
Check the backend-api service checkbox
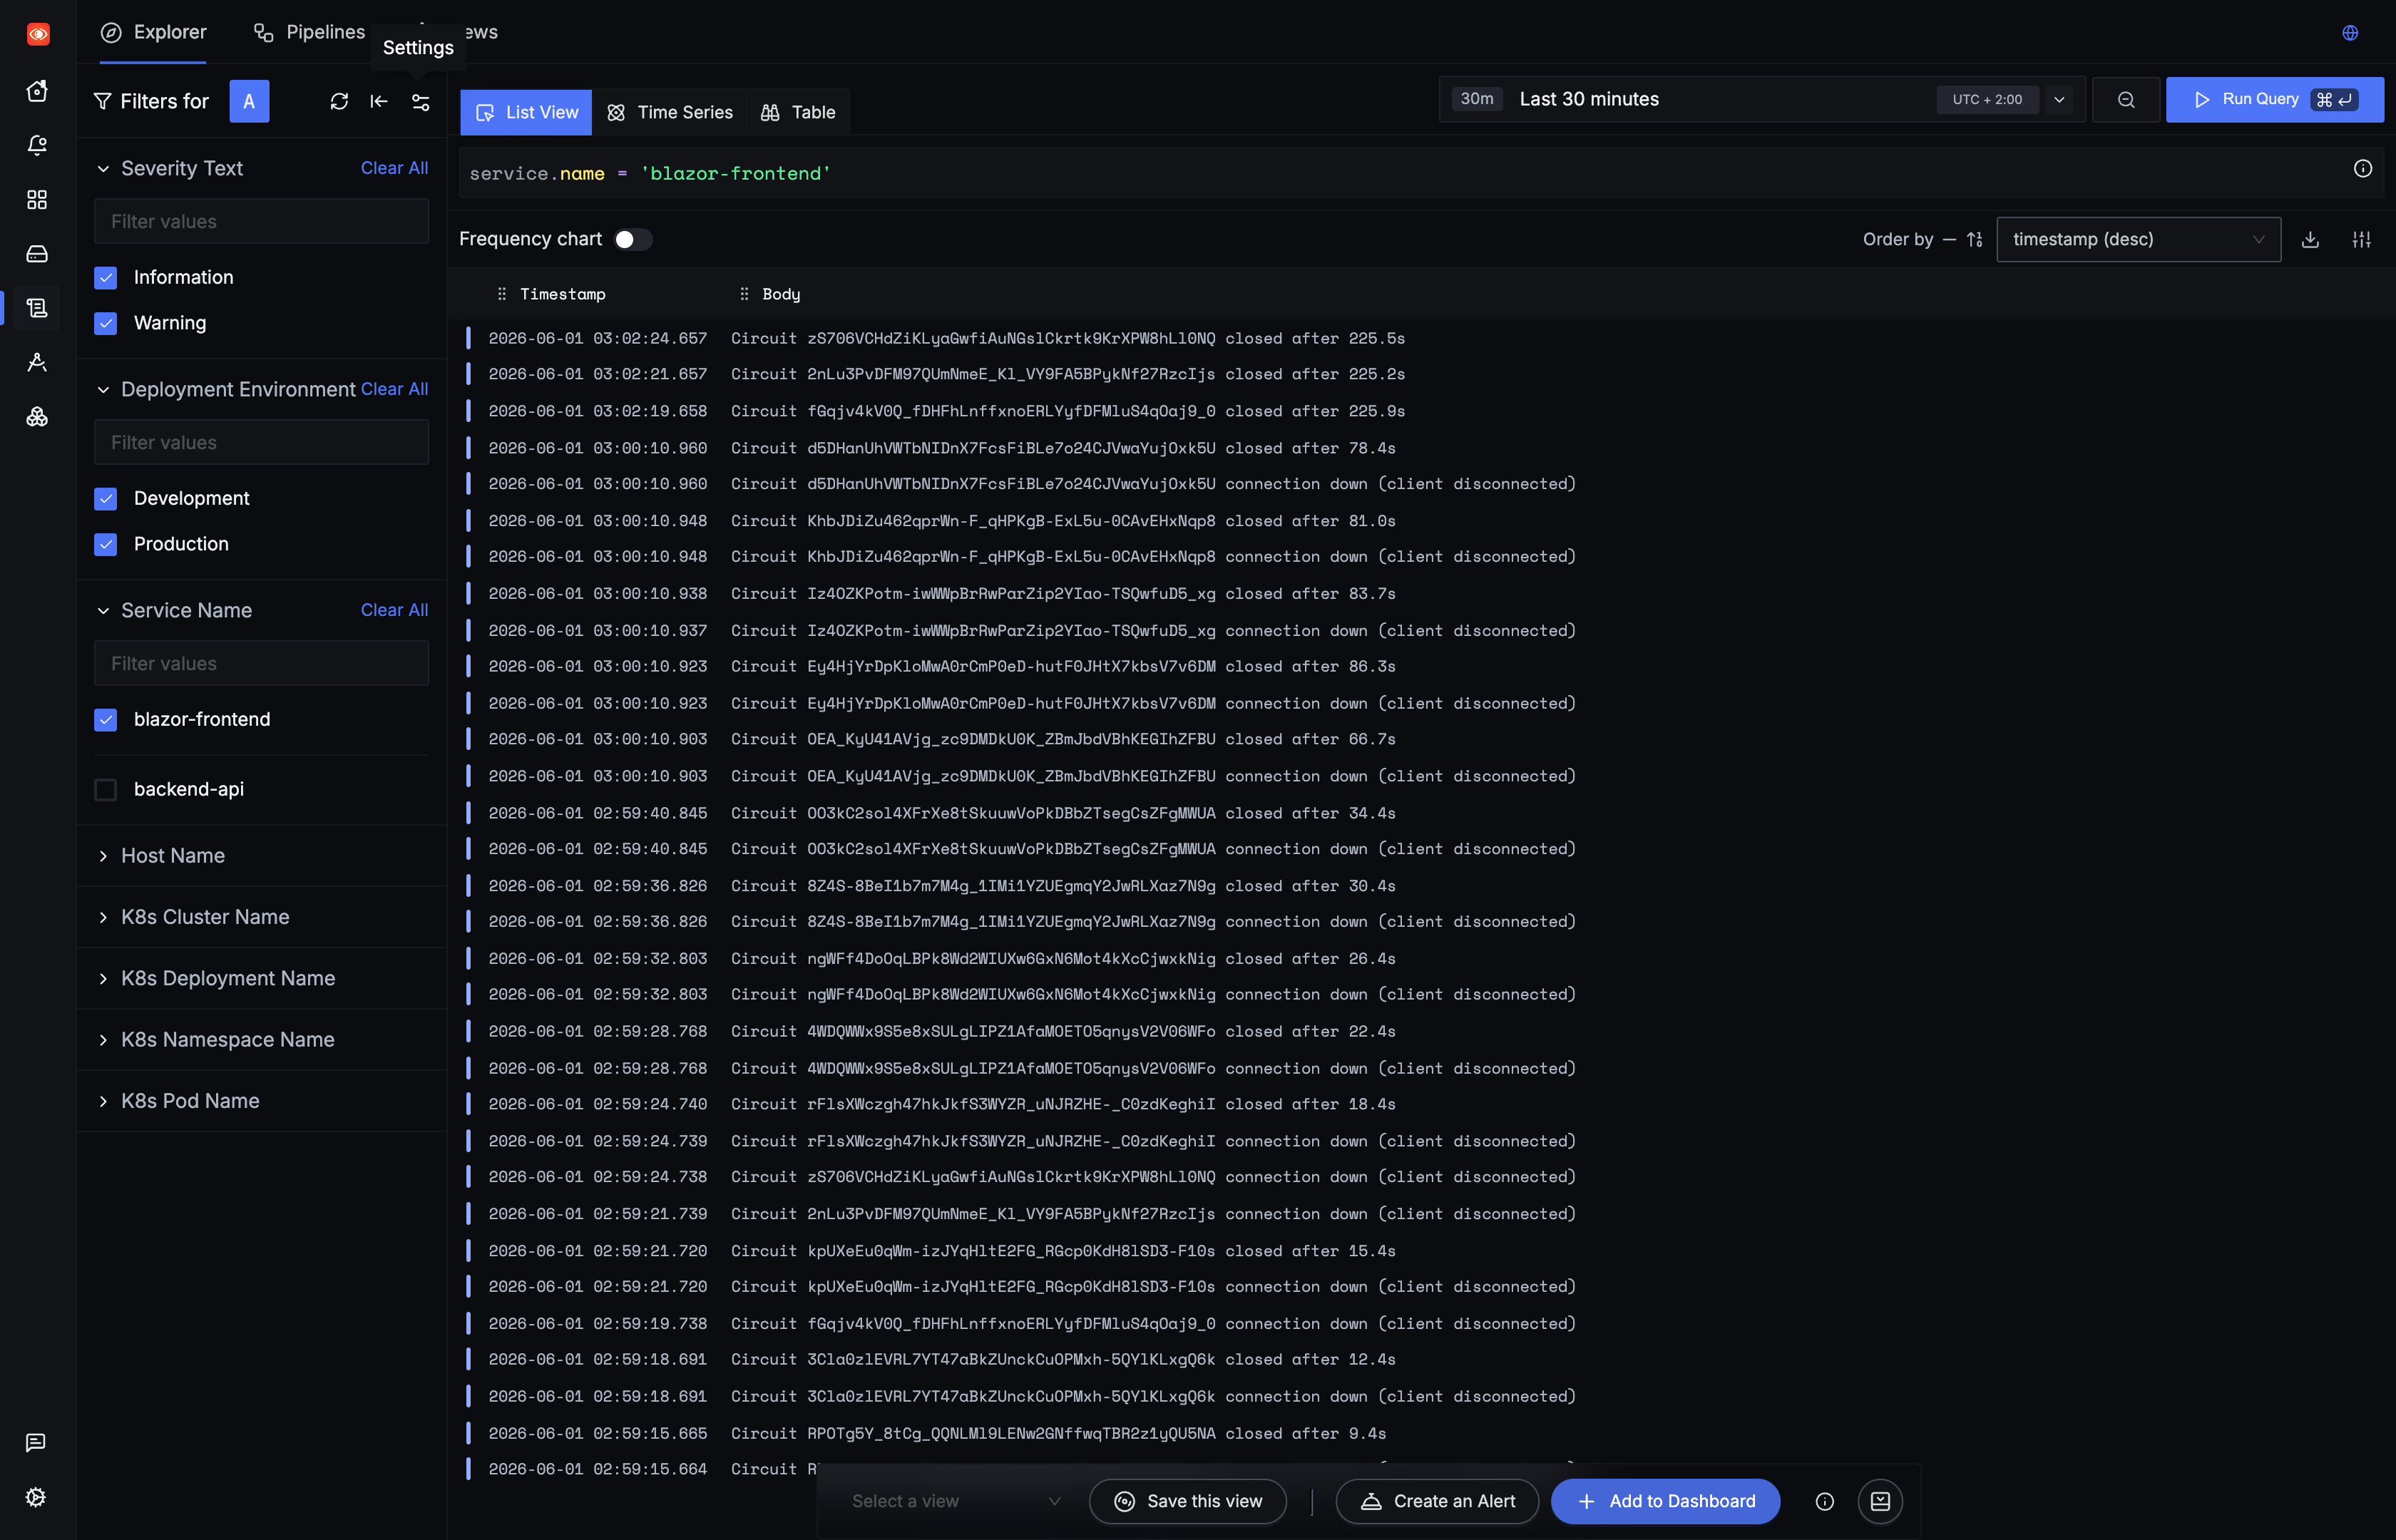coord(106,790)
